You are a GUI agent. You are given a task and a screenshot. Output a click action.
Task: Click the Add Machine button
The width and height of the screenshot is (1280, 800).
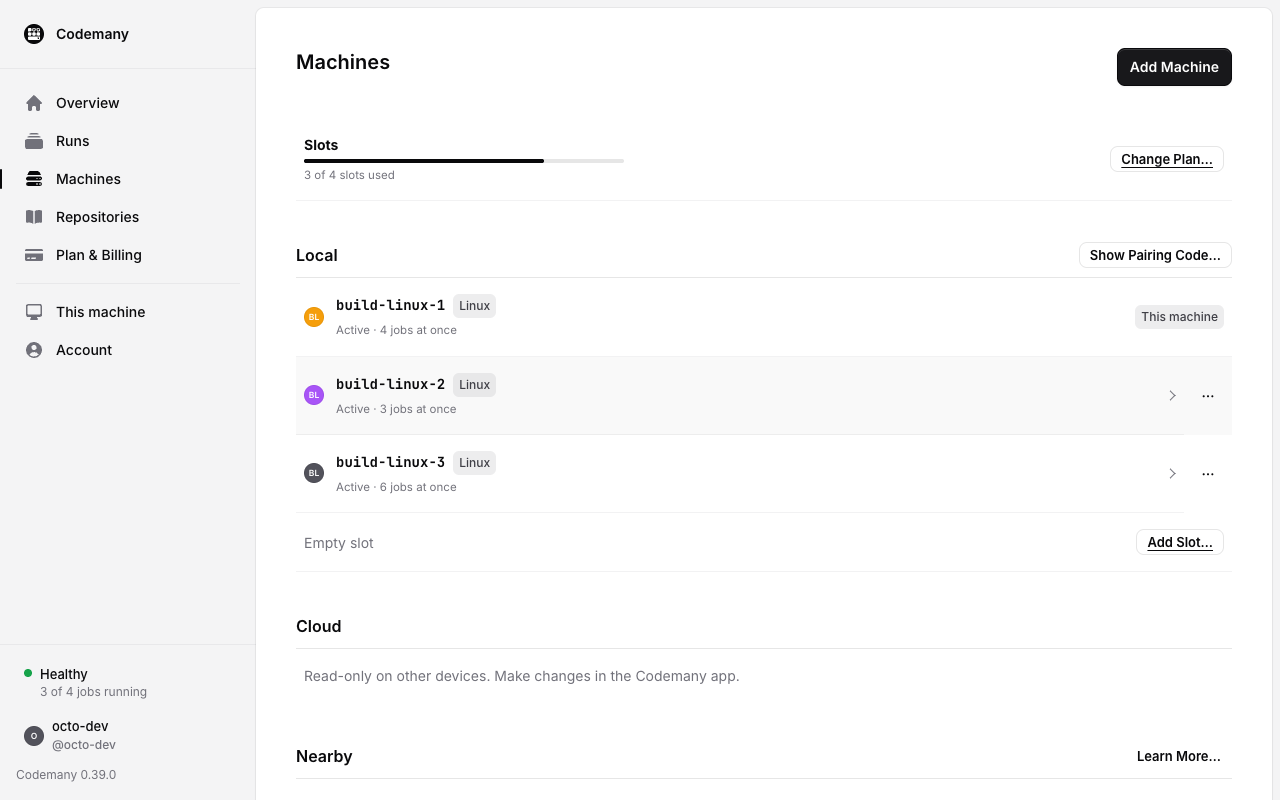(x=1174, y=67)
